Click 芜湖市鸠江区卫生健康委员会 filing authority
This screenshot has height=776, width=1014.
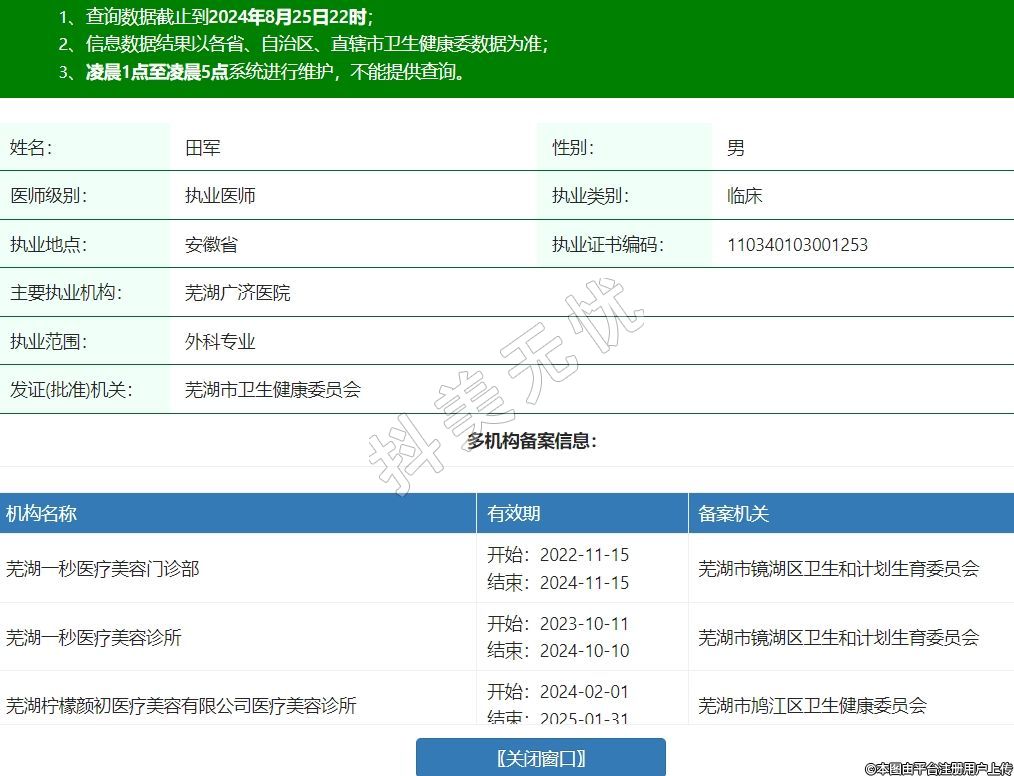coord(812,705)
